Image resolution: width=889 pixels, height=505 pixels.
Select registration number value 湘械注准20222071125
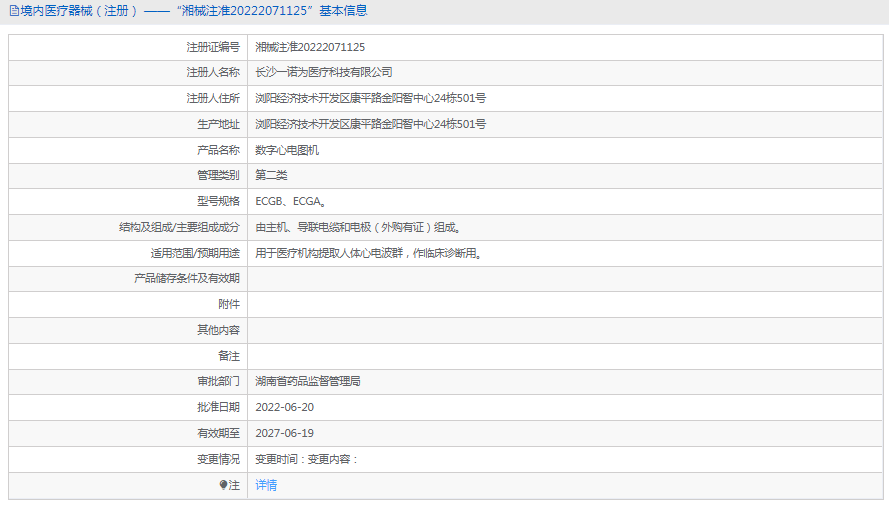tap(310, 47)
